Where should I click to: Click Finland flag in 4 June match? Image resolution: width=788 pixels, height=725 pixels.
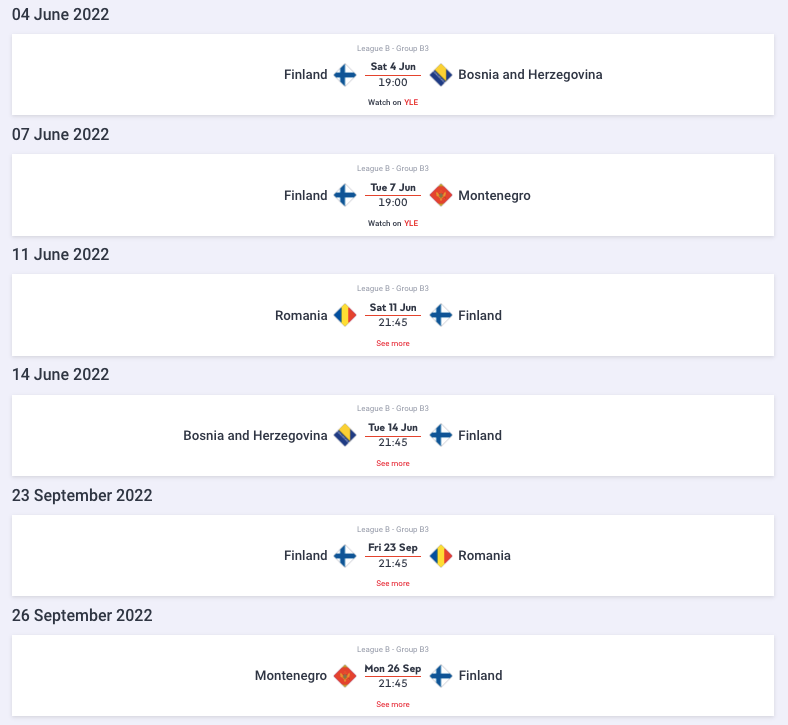click(x=345, y=75)
